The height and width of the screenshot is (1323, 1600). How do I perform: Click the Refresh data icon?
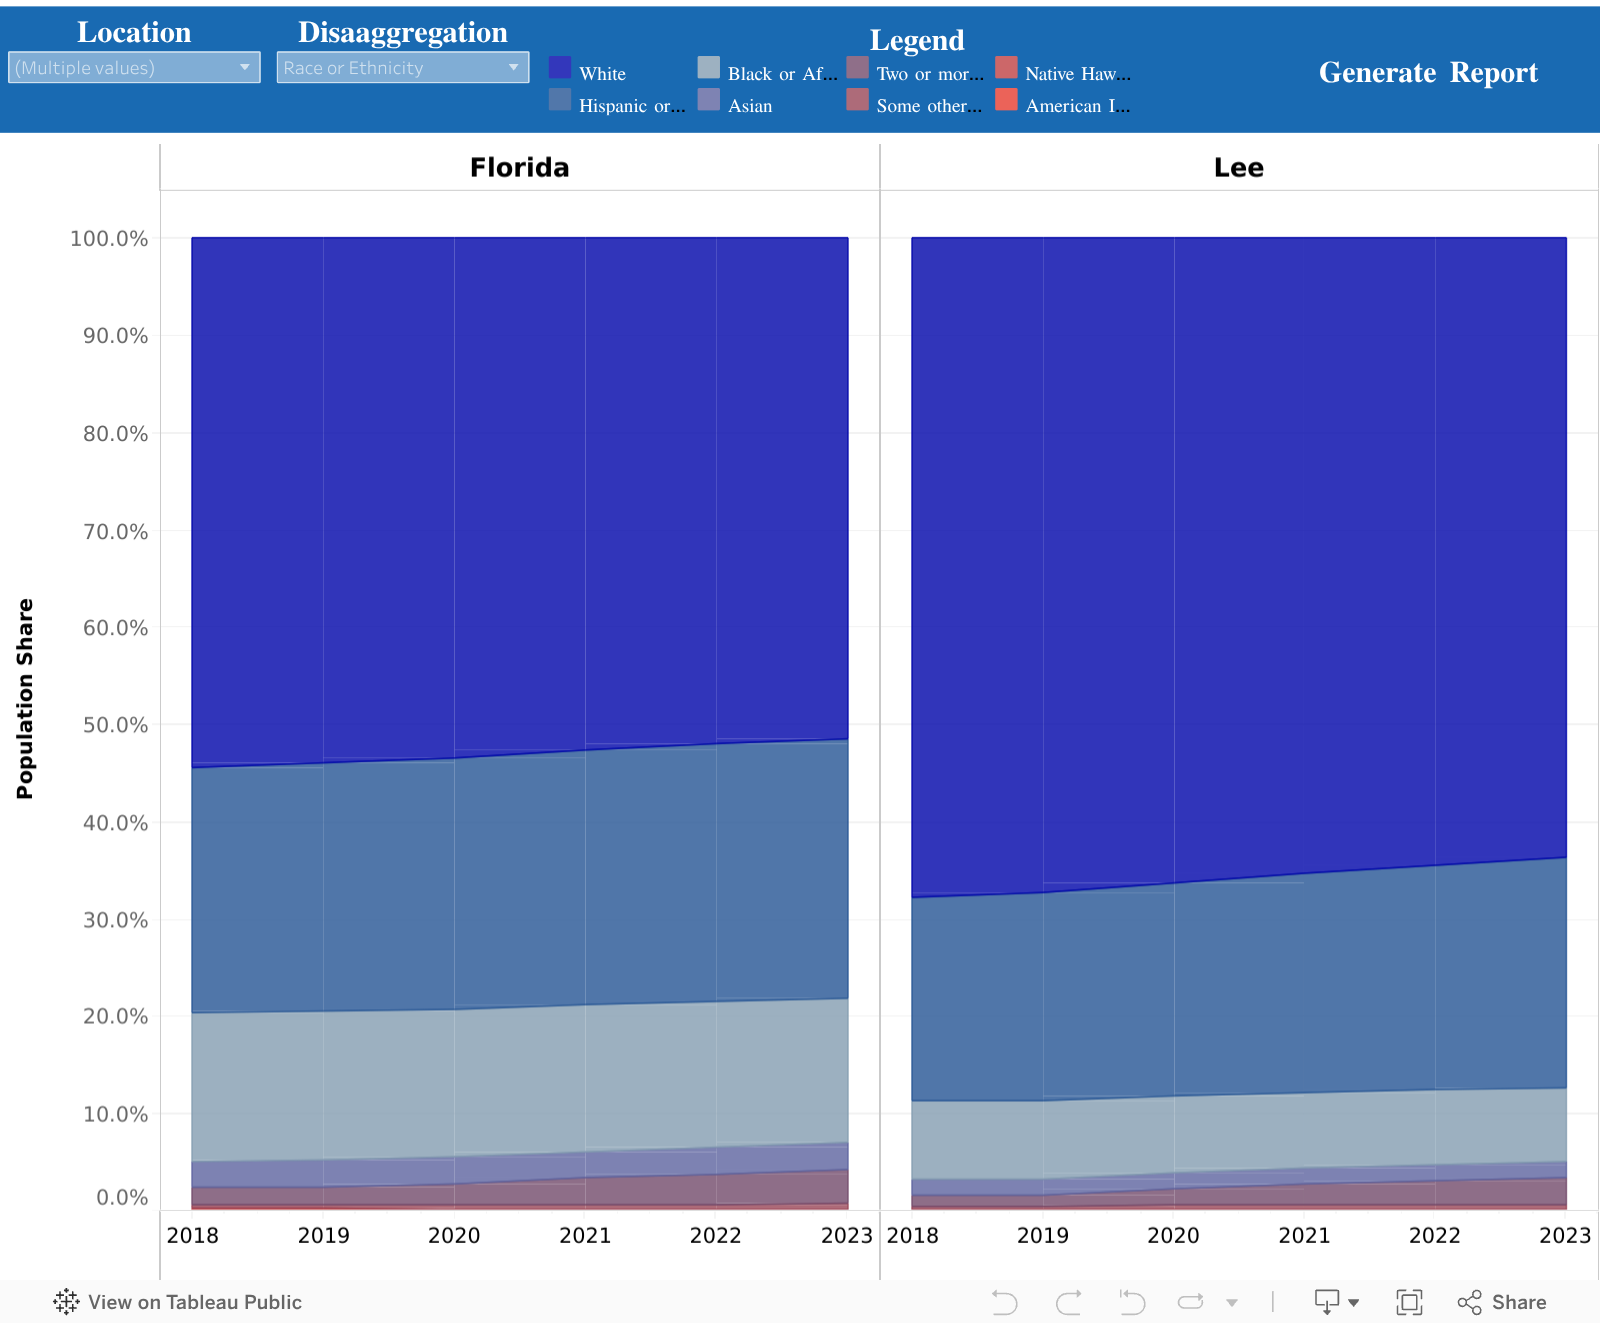coord(1190,1301)
